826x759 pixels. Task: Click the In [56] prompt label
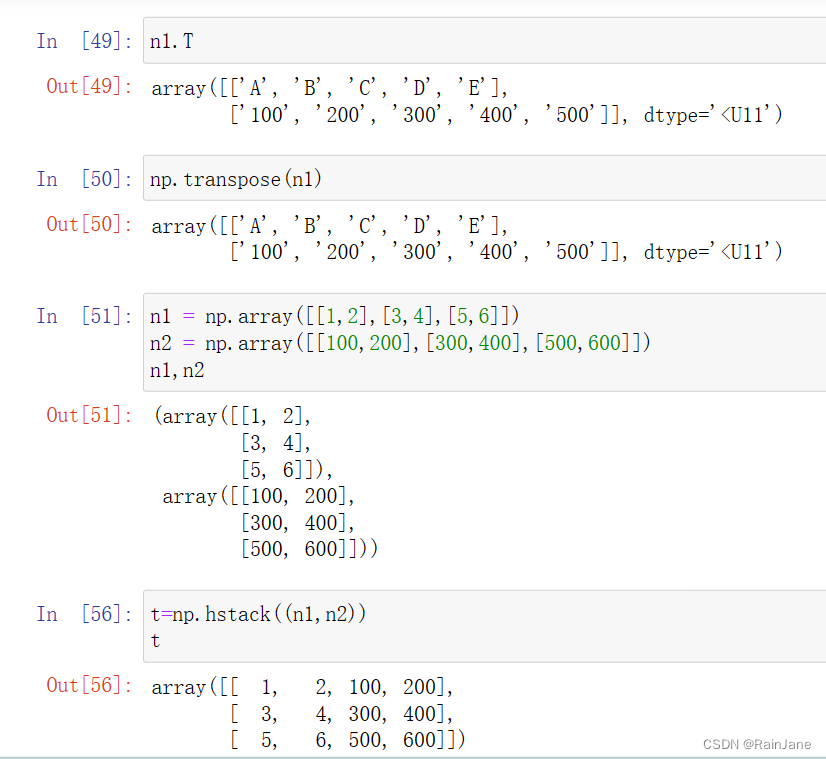pos(84,614)
